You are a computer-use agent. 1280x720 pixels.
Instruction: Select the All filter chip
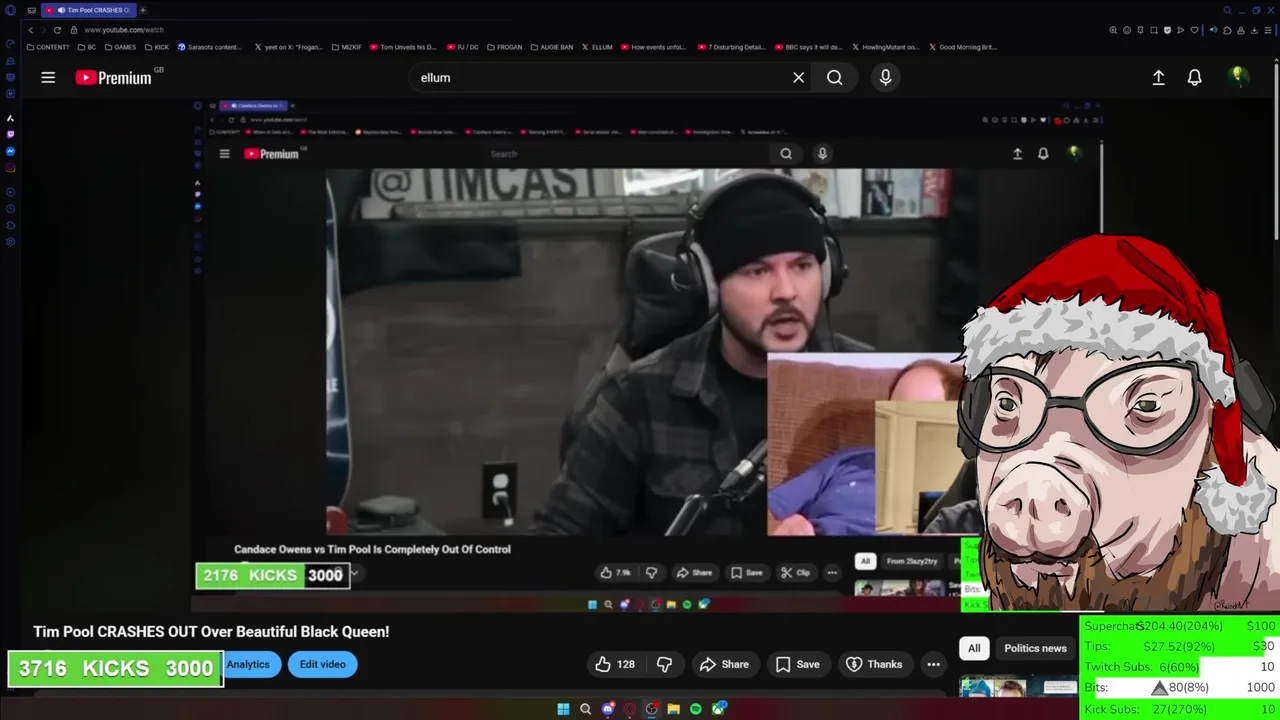coord(974,648)
